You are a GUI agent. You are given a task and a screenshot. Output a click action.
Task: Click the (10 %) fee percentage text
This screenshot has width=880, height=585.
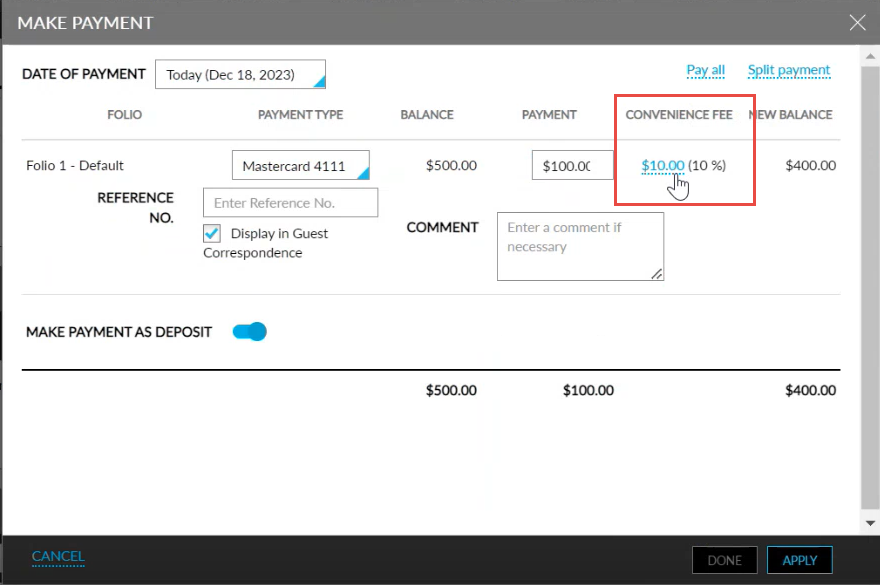point(707,166)
